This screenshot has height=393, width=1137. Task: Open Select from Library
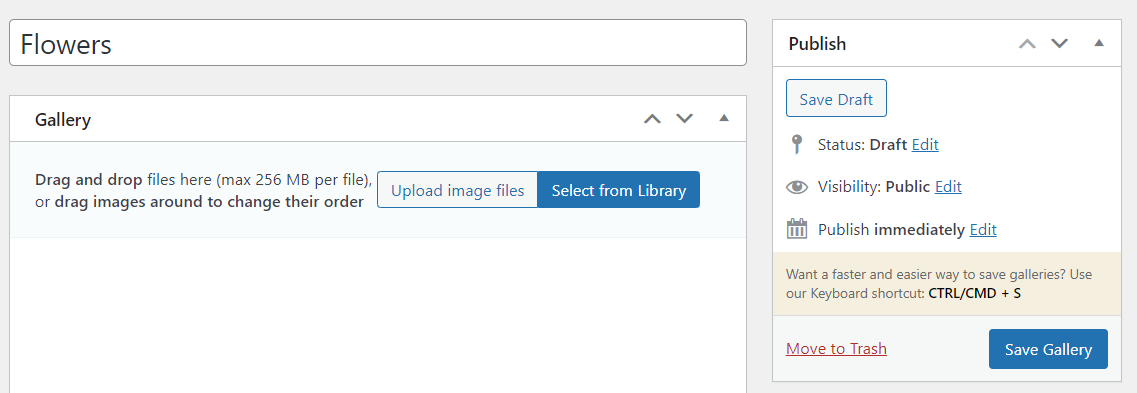coord(619,190)
